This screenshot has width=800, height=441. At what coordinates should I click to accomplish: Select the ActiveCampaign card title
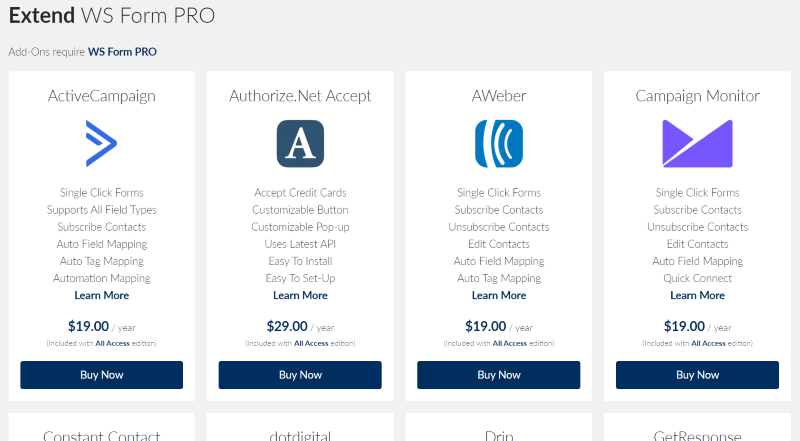(x=102, y=96)
